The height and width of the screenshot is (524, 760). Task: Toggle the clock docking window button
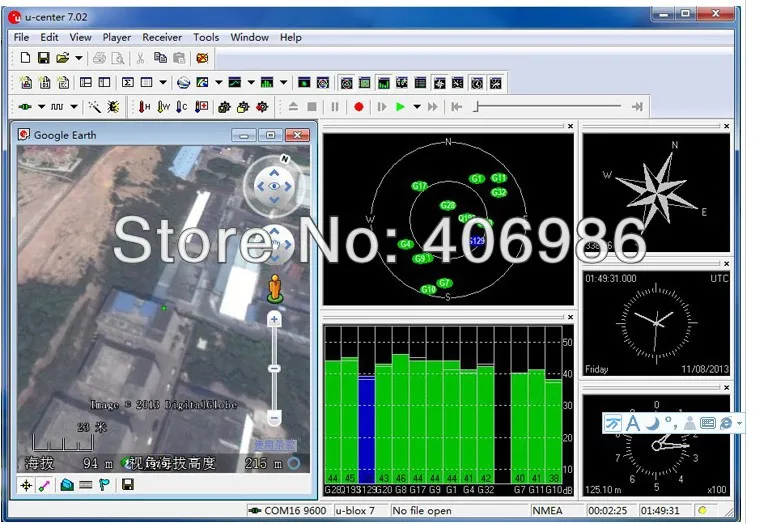(477, 83)
